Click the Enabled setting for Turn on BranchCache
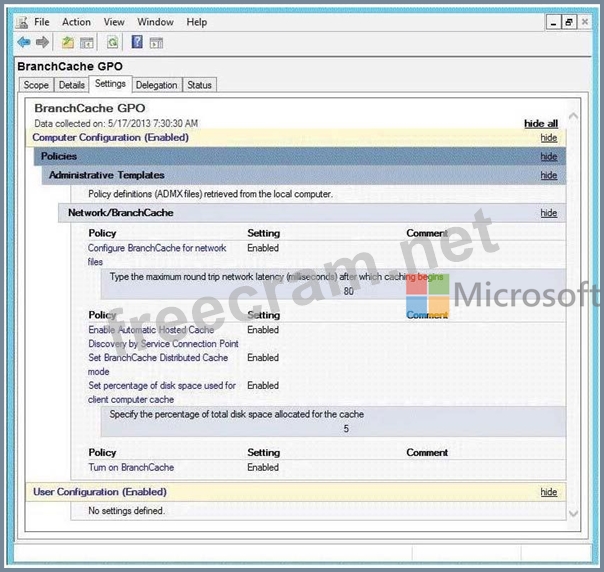Screen dimensions: 604x572 [263, 467]
